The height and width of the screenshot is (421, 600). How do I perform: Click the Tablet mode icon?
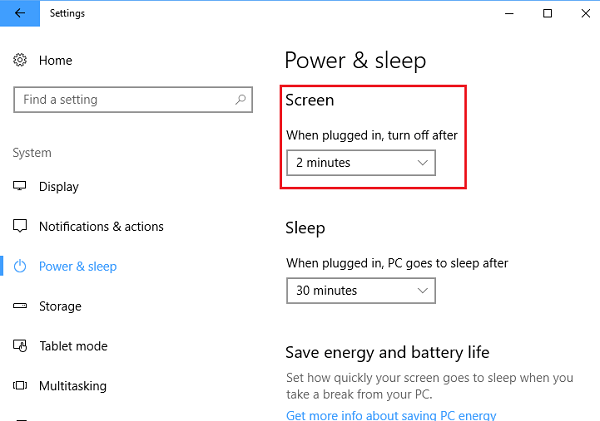tap(20, 346)
